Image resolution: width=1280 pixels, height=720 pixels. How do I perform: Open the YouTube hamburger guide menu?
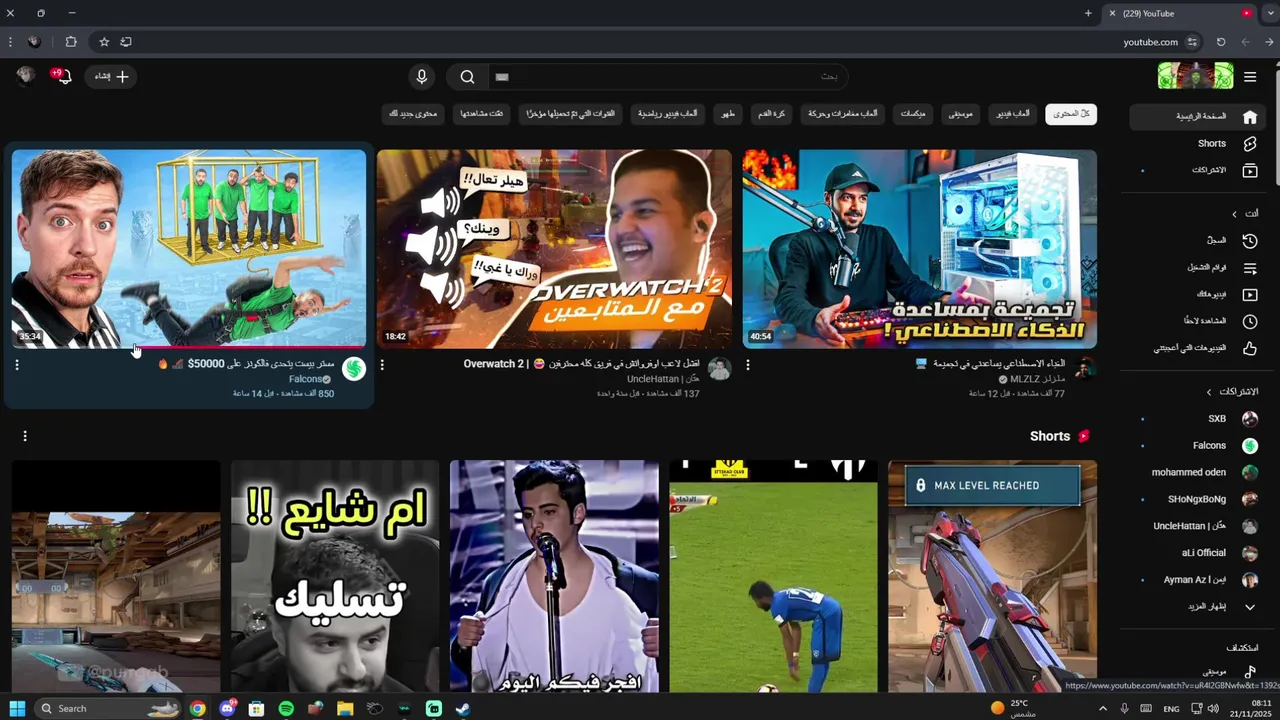(1250, 77)
